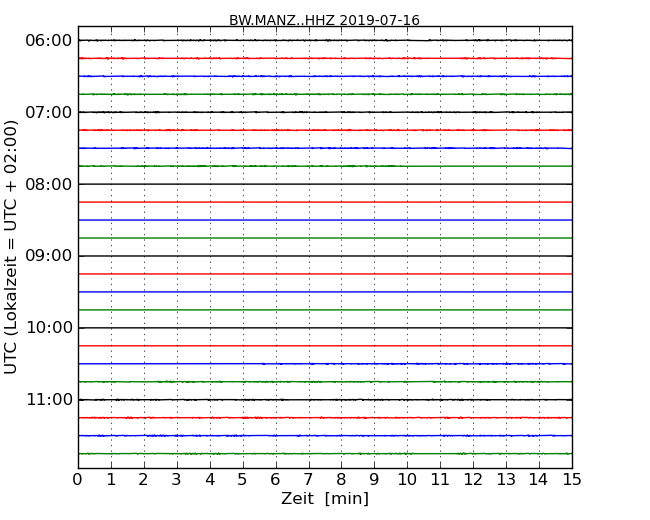650x520 pixels.
Task: Click the 07:00 time label
Action: click(49, 112)
